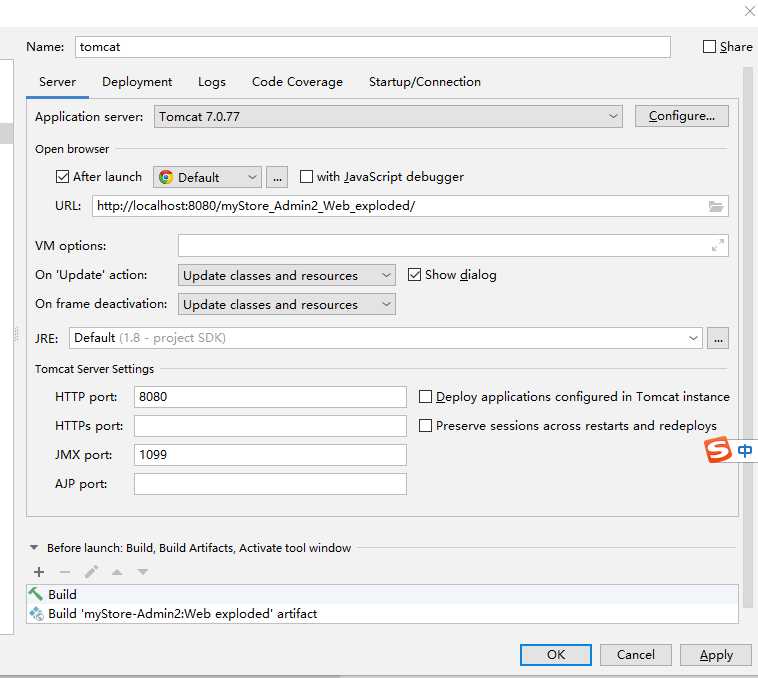
Task: Toggle the Share checkbox
Action: coord(709,46)
